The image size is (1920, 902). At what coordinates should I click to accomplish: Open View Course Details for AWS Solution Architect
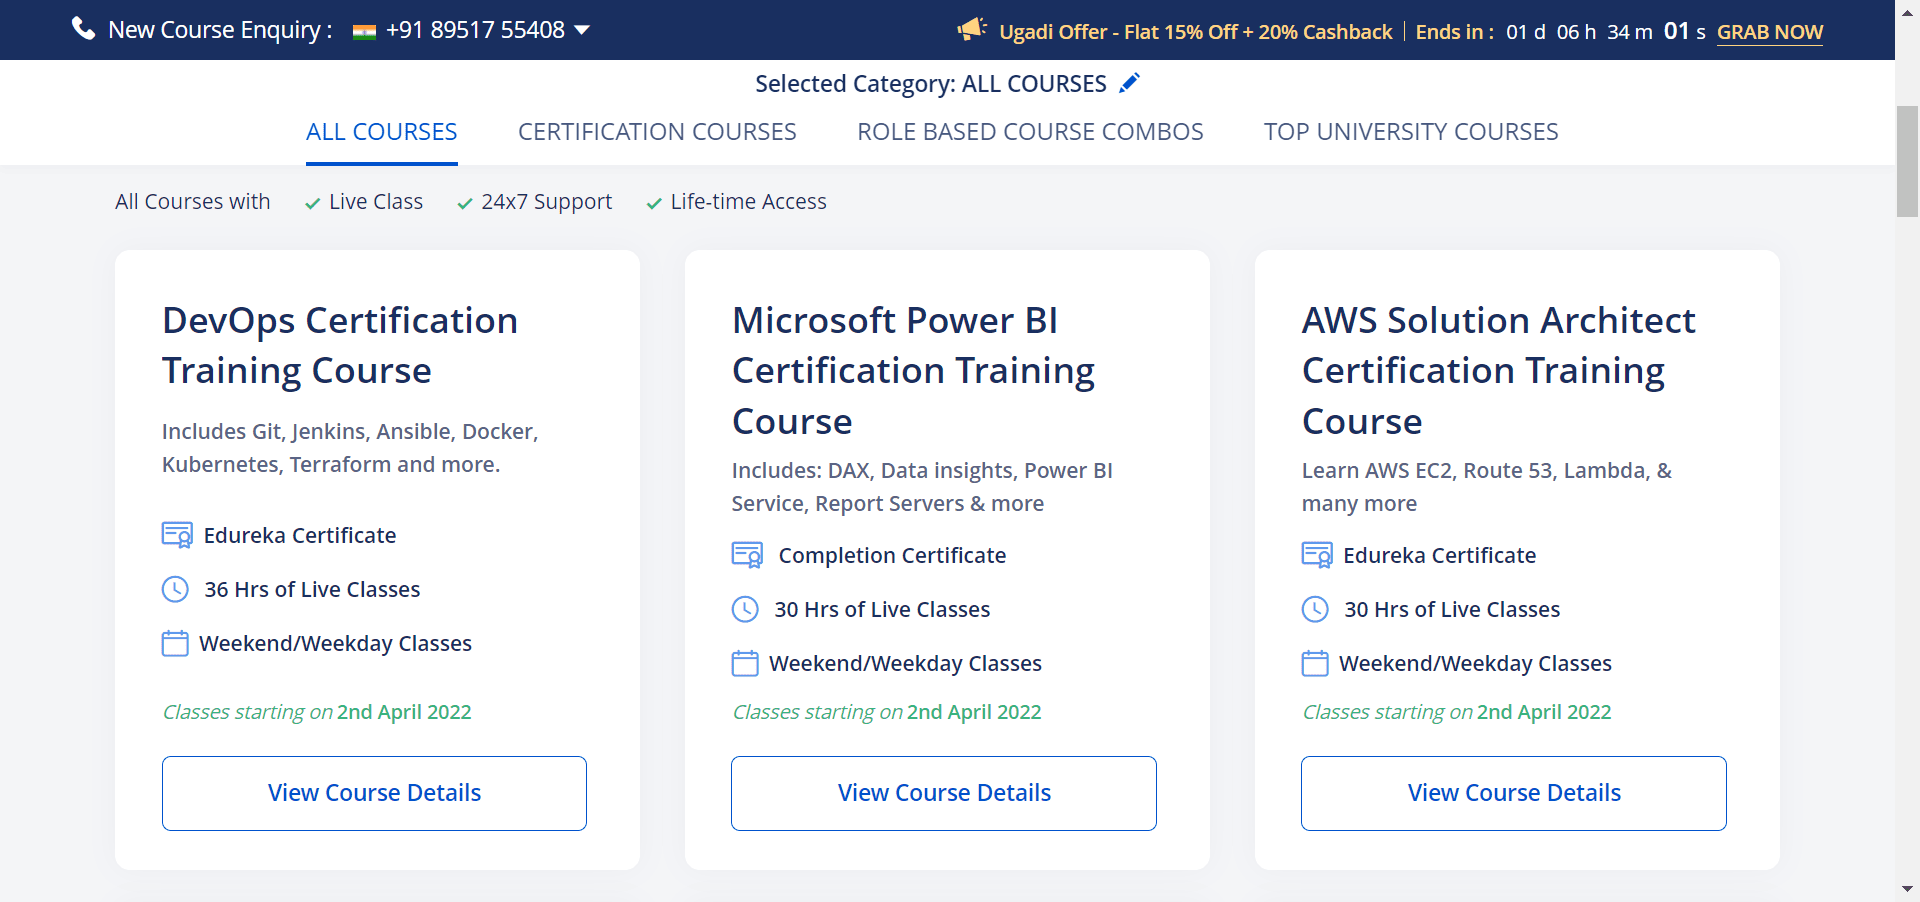(1513, 793)
